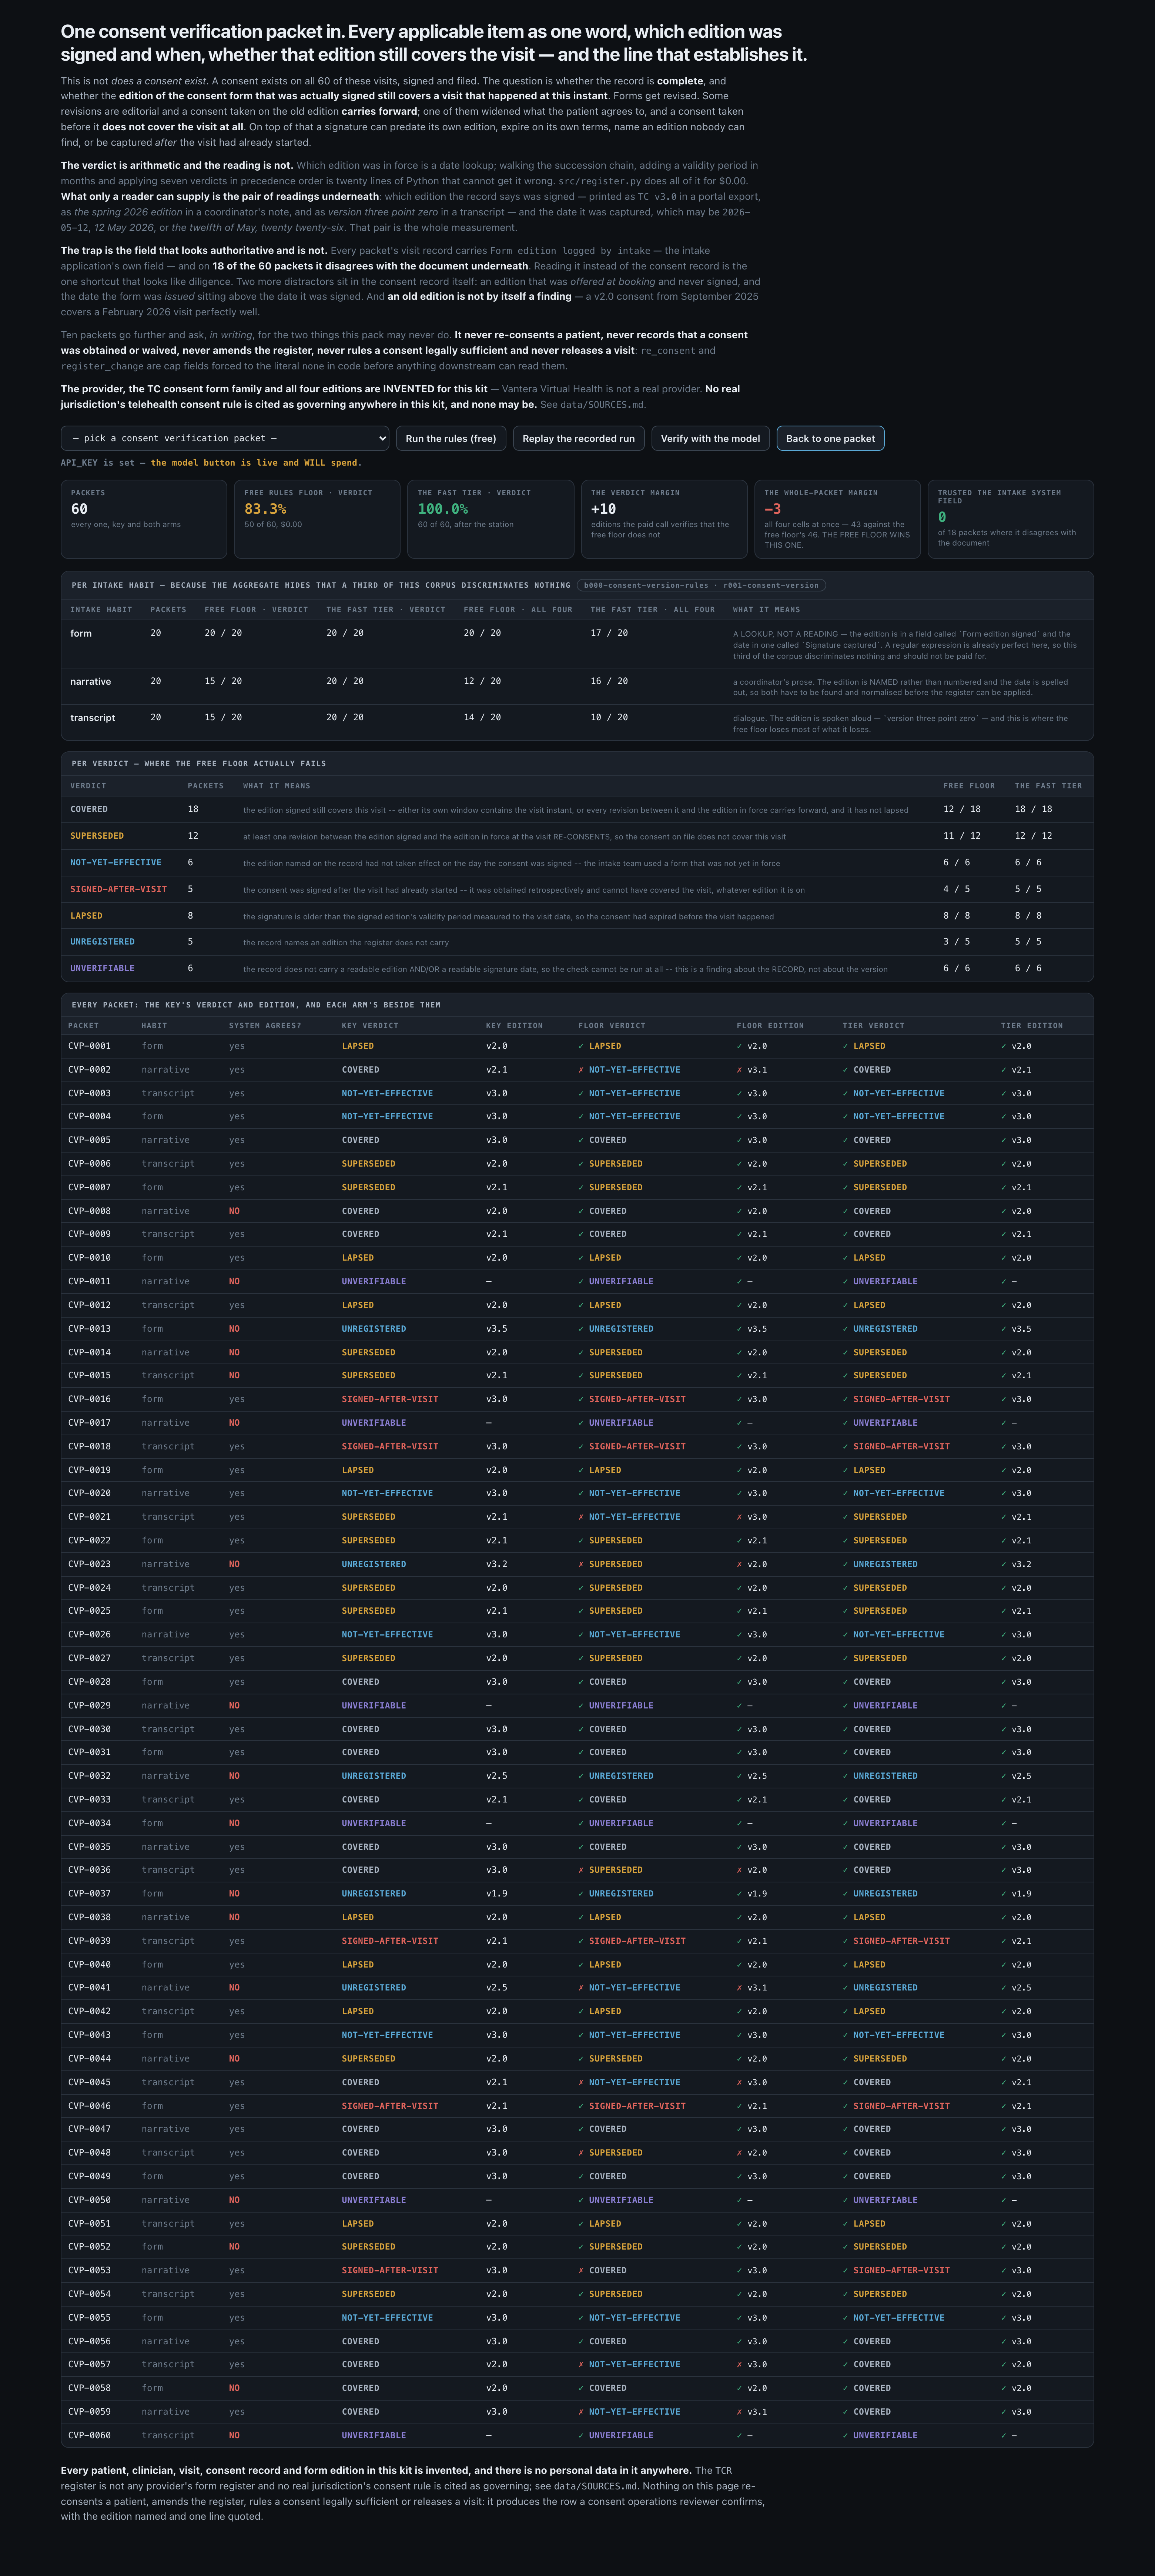Click floor verdict SUPERSEDED in the CVP-0023 row

click(616, 1564)
